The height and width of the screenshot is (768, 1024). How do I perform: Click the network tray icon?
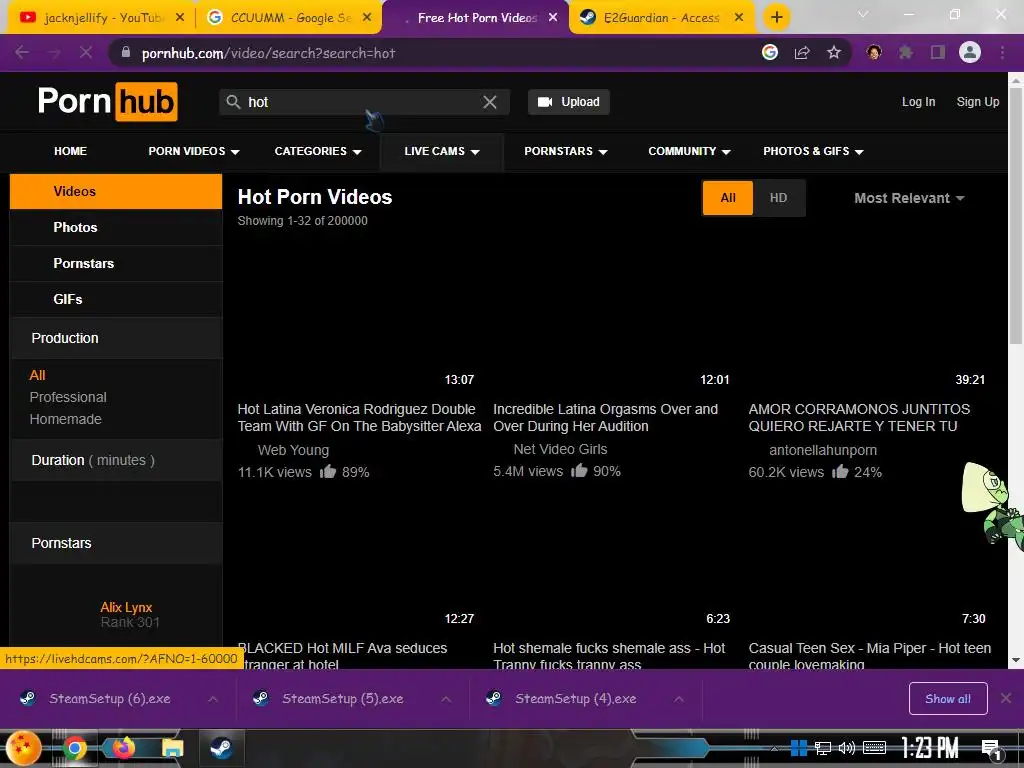823,748
